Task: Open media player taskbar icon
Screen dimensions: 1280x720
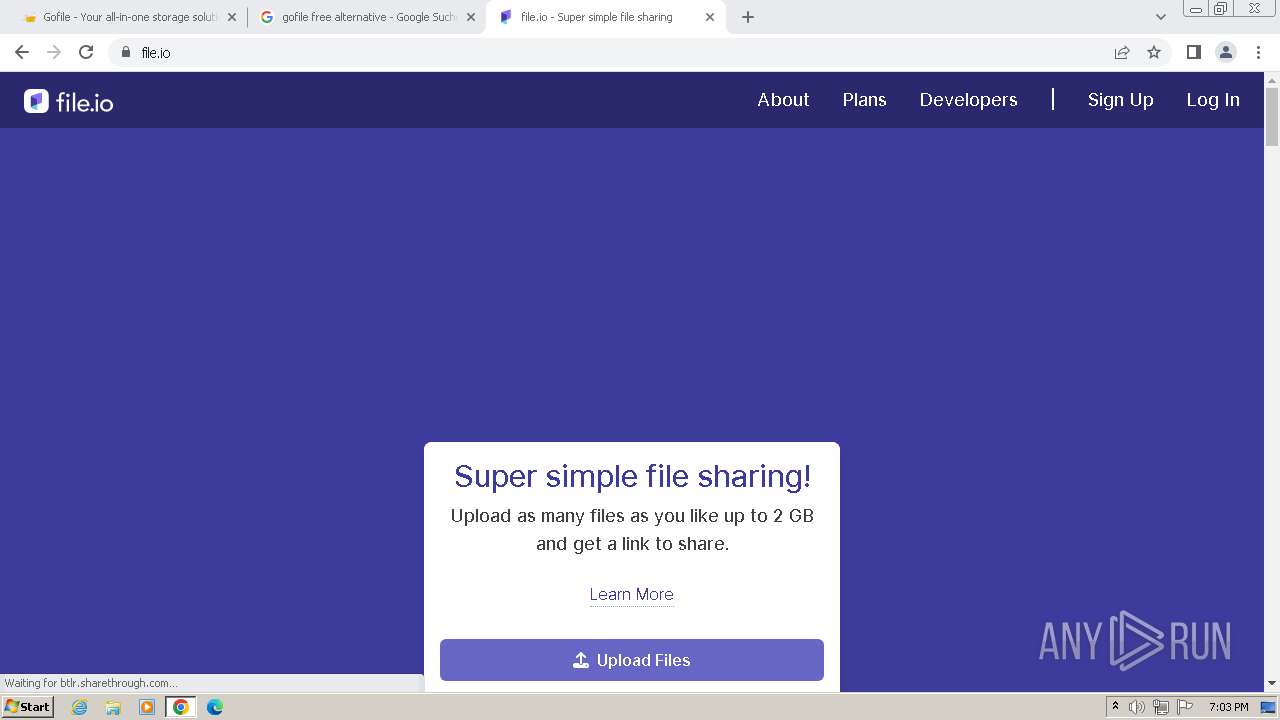Action: pos(147,707)
